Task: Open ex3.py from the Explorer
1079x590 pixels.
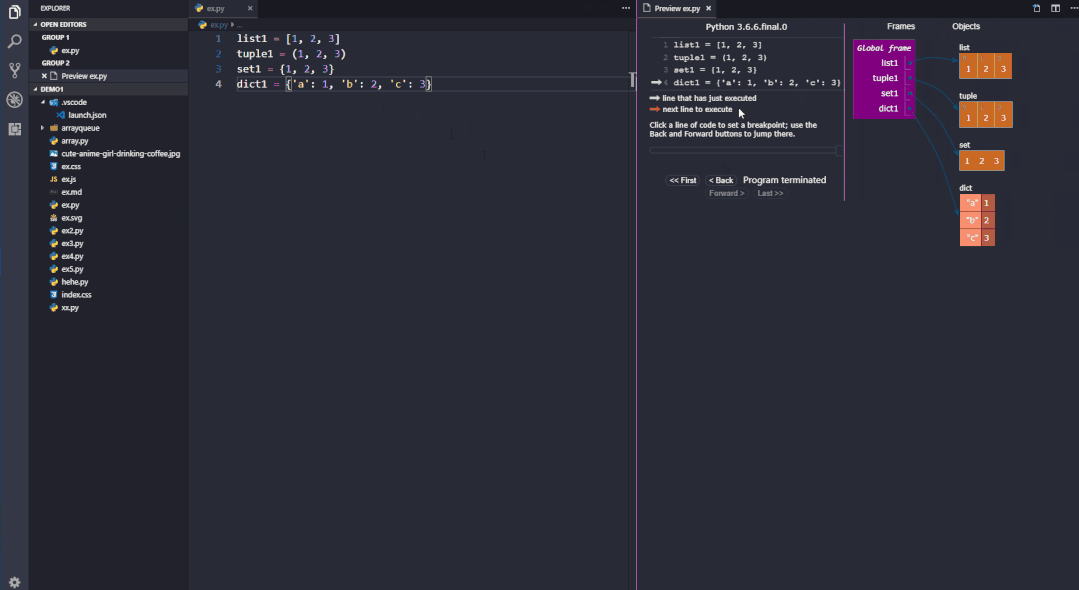Action: (70, 242)
